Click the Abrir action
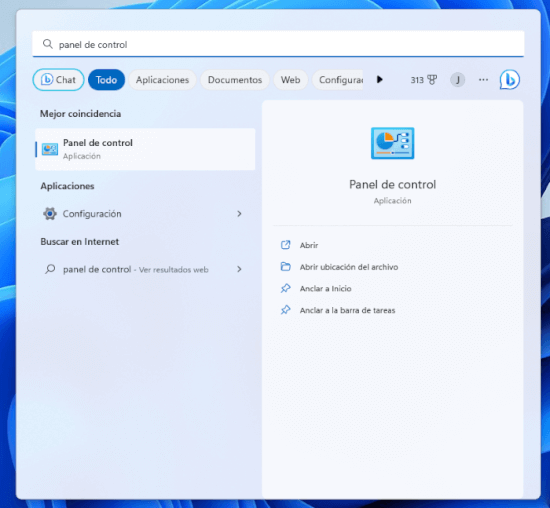This screenshot has height=508, width=550. (x=309, y=245)
